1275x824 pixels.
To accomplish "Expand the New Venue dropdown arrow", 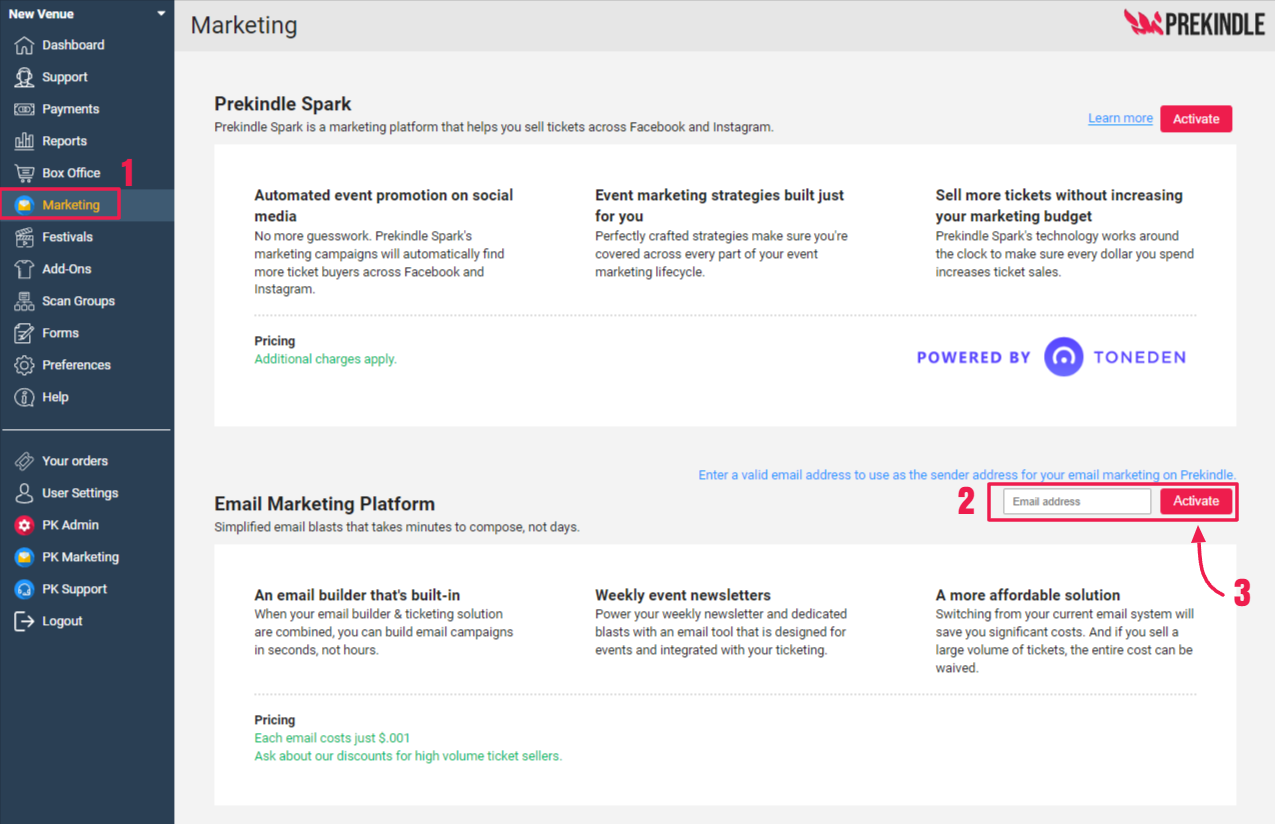I will 161,14.
